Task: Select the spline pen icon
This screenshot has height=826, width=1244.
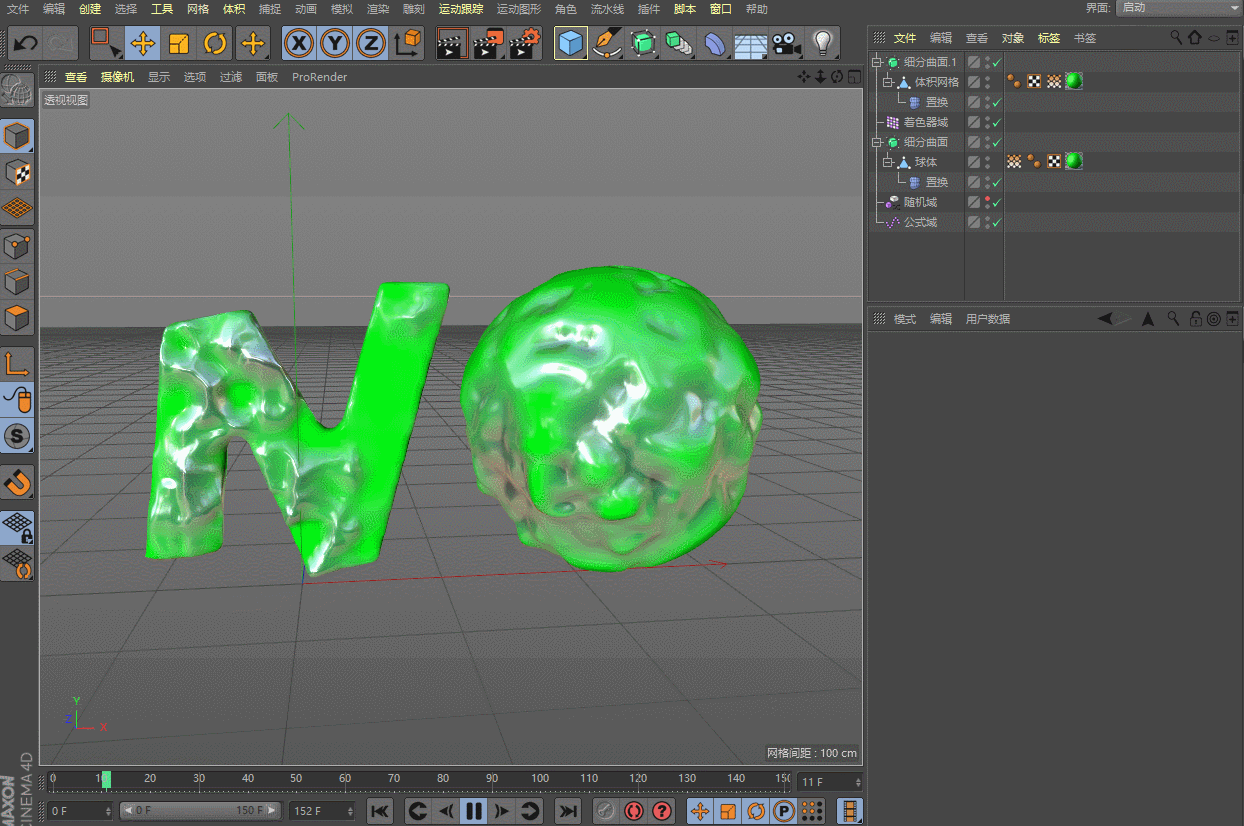Action: pyautogui.click(x=607, y=44)
